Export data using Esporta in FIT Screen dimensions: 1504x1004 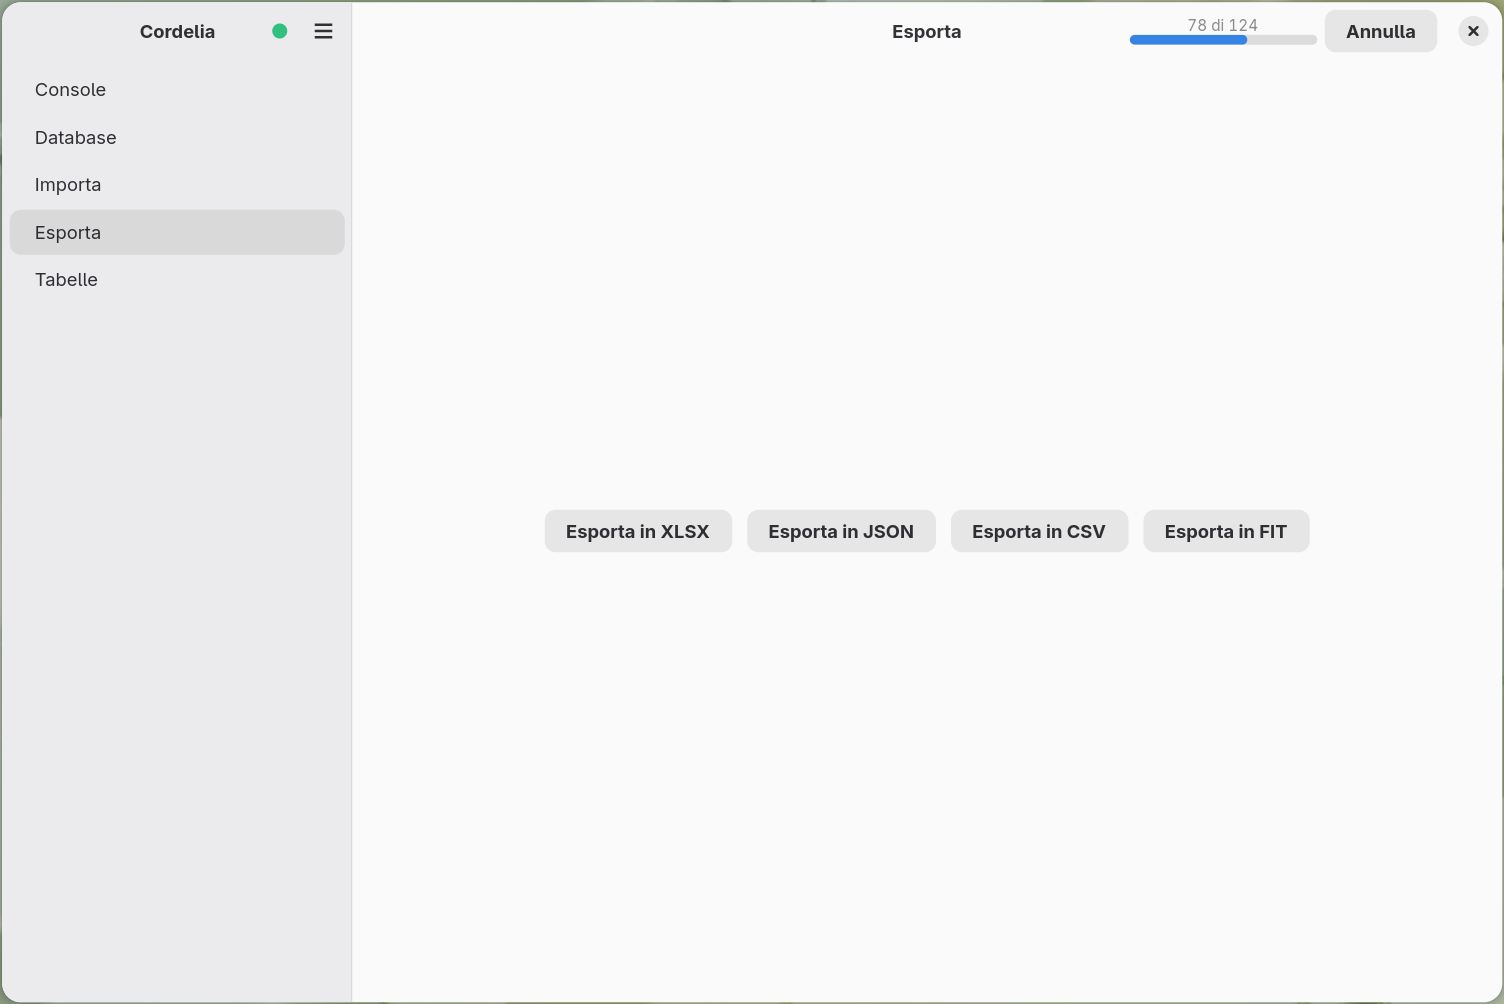[x=1226, y=531]
